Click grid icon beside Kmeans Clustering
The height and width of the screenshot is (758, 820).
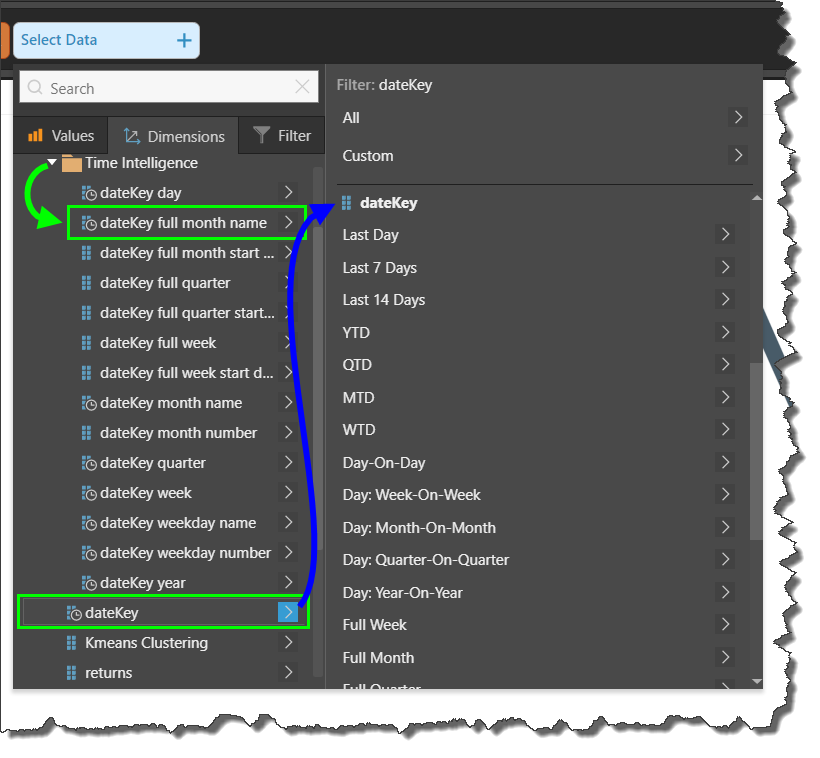(x=72, y=643)
